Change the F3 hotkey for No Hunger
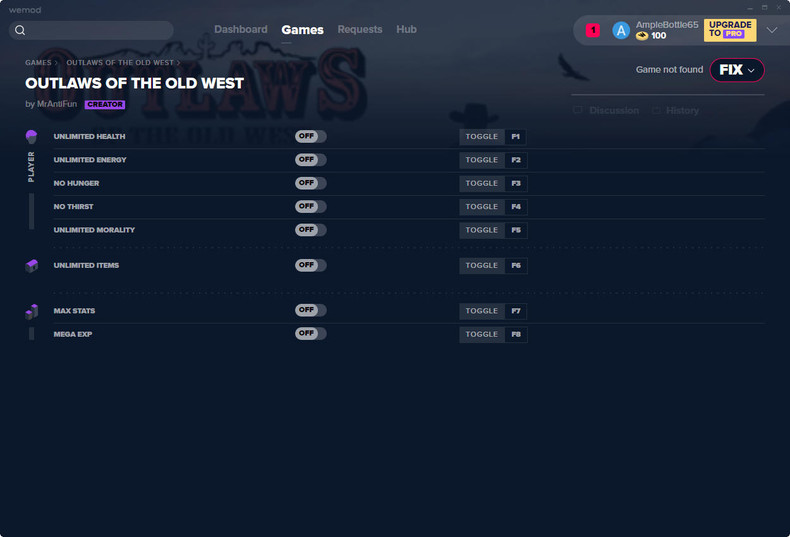This screenshot has width=790, height=537. [x=516, y=183]
